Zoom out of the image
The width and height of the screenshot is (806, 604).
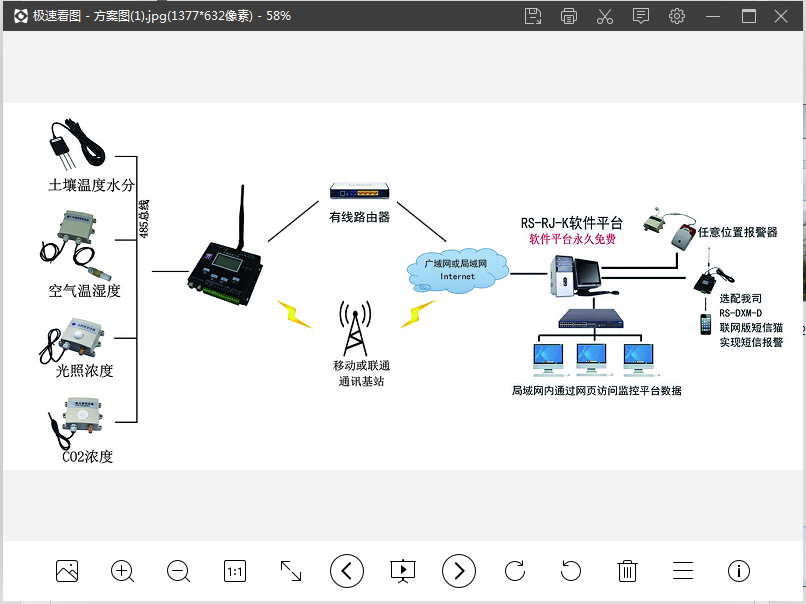tap(179, 571)
